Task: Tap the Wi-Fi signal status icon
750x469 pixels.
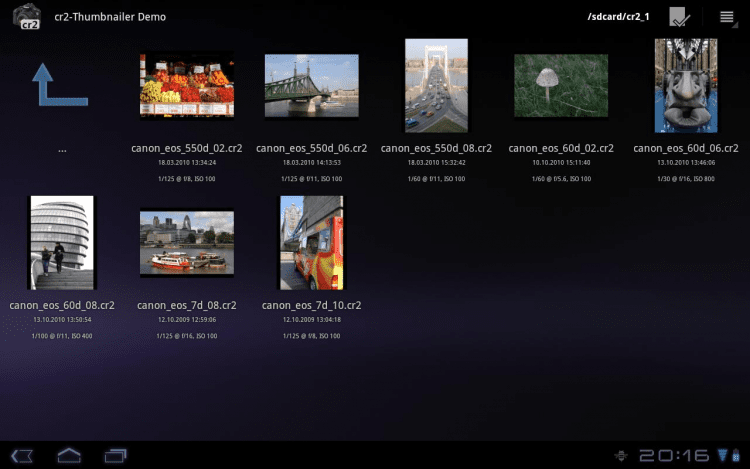Action: tap(722, 455)
